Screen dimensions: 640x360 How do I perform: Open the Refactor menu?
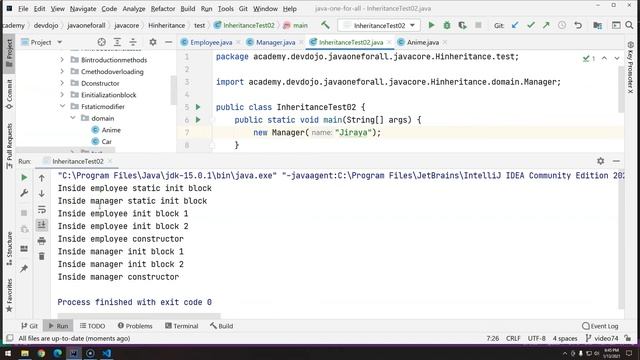[x=163, y=9]
